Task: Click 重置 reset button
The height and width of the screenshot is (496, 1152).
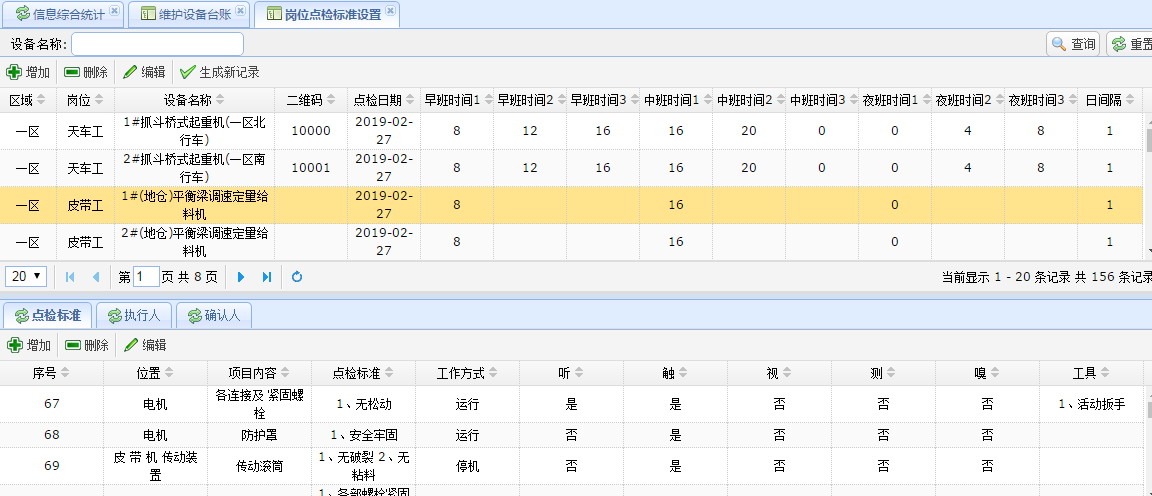Action: [1131, 44]
